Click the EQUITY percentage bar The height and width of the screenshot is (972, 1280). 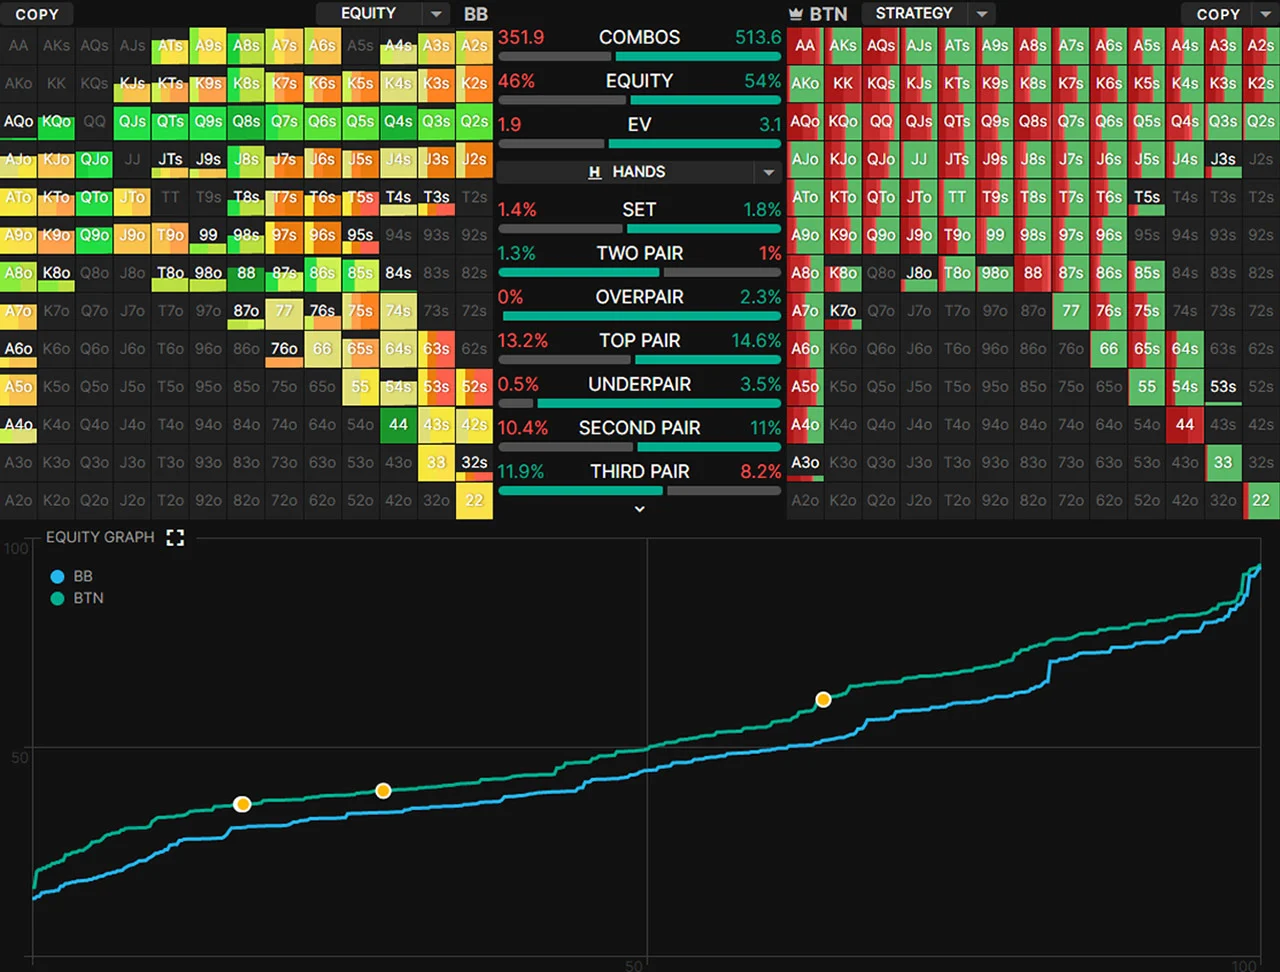click(x=640, y=99)
